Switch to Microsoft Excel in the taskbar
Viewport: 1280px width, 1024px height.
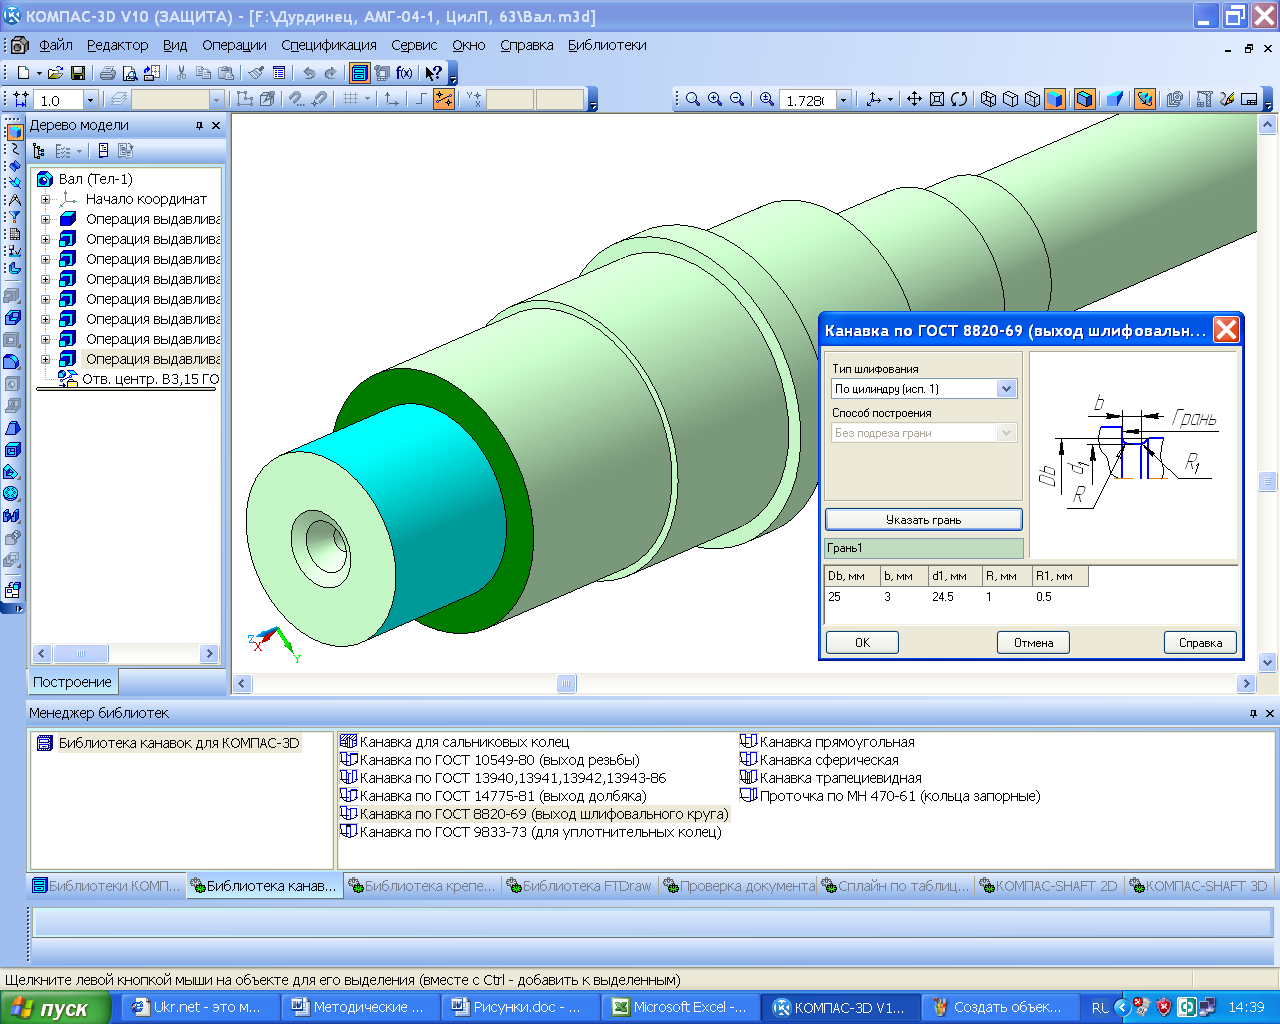coord(680,1007)
